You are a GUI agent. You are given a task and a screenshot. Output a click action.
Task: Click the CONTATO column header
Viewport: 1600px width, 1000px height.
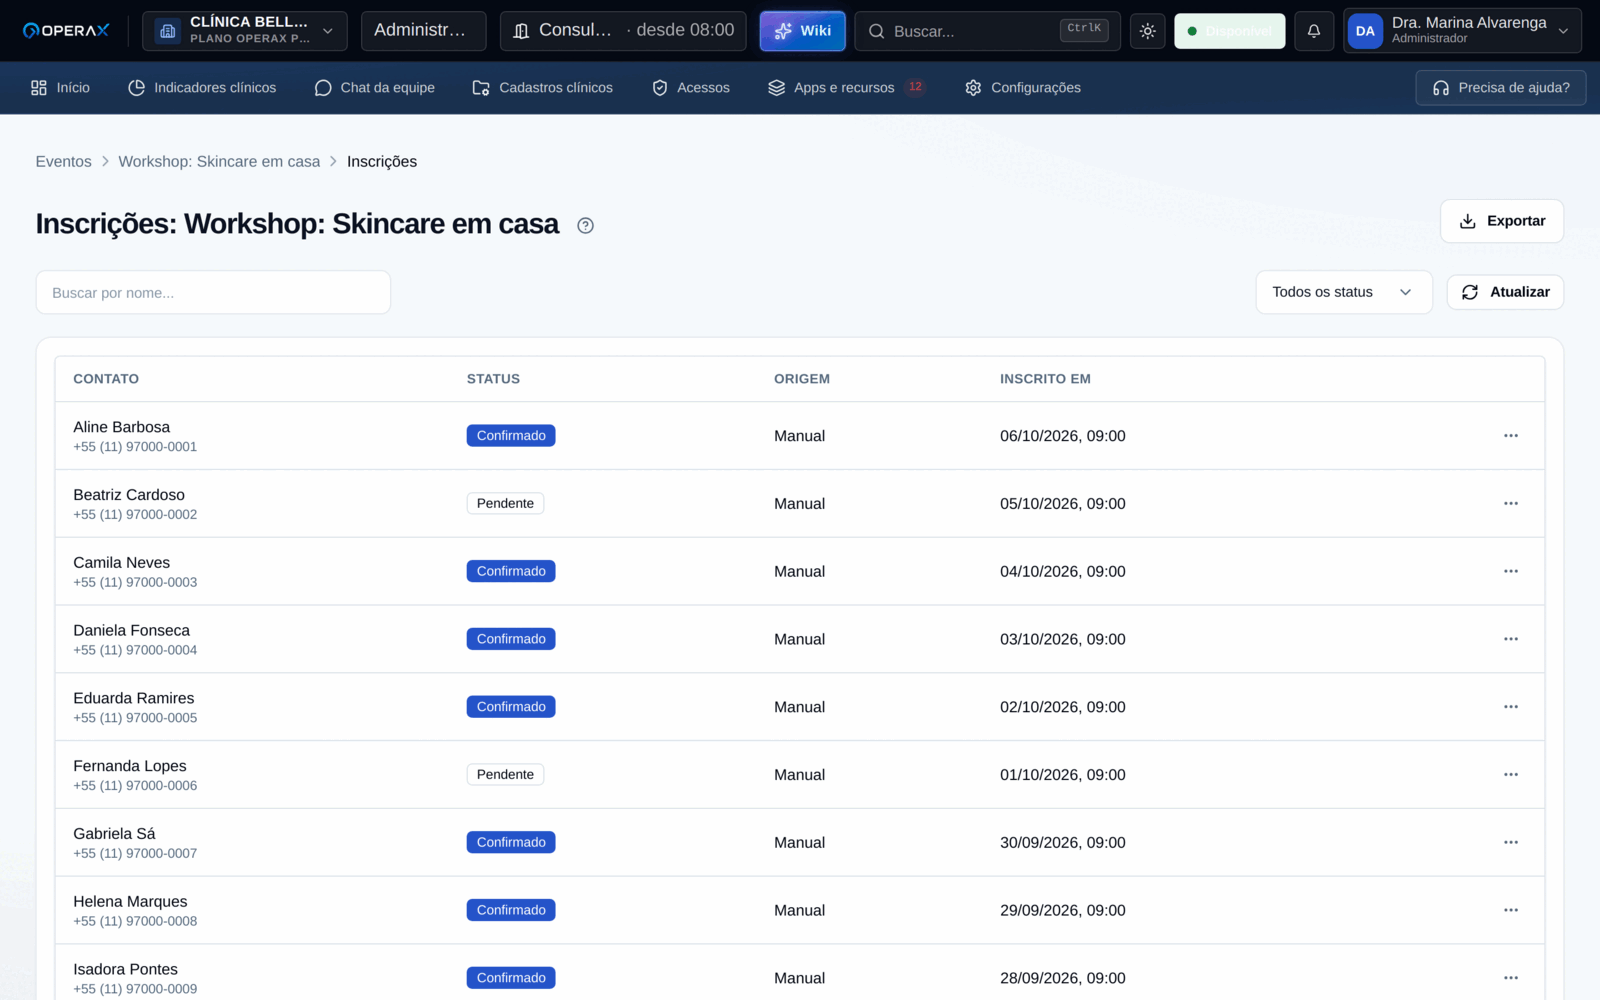(x=106, y=379)
